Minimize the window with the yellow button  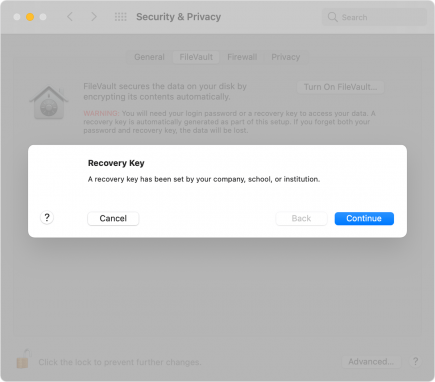pos(30,17)
